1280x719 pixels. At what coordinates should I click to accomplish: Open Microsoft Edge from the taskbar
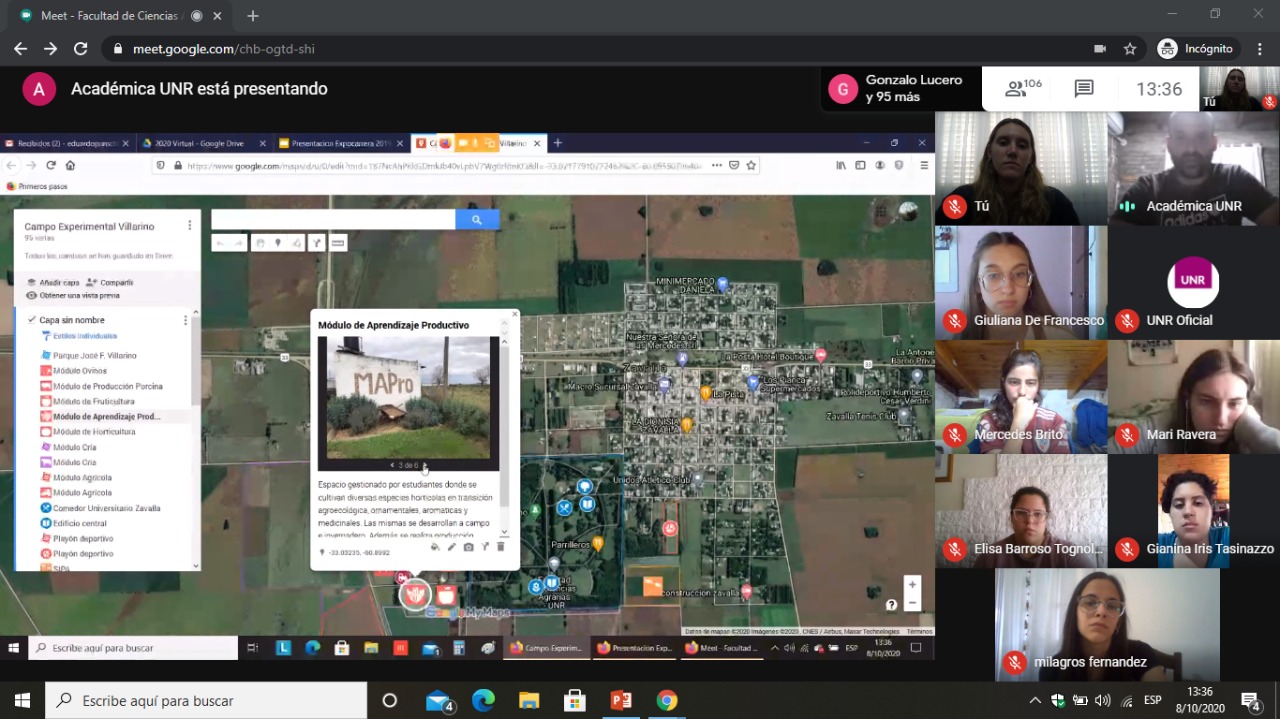coord(483,700)
